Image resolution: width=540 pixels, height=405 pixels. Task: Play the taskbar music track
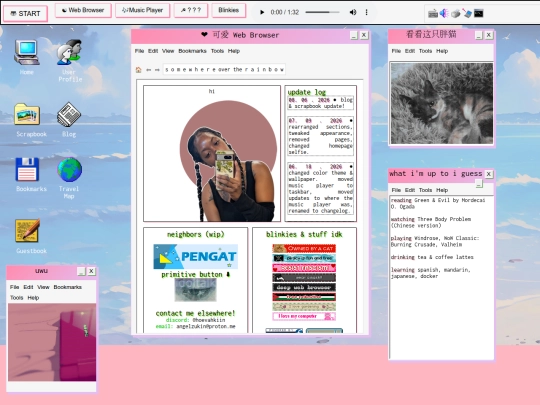click(262, 12)
